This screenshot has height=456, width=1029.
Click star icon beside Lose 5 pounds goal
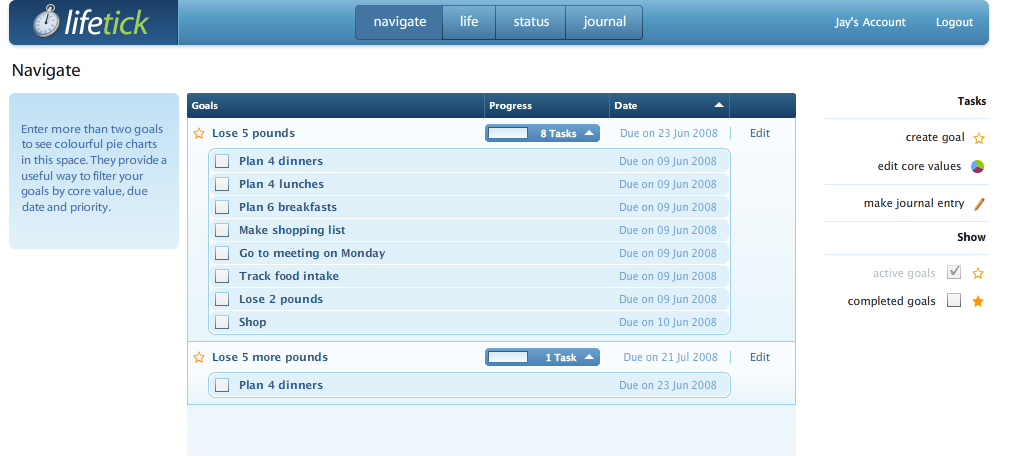coord(199,133)
